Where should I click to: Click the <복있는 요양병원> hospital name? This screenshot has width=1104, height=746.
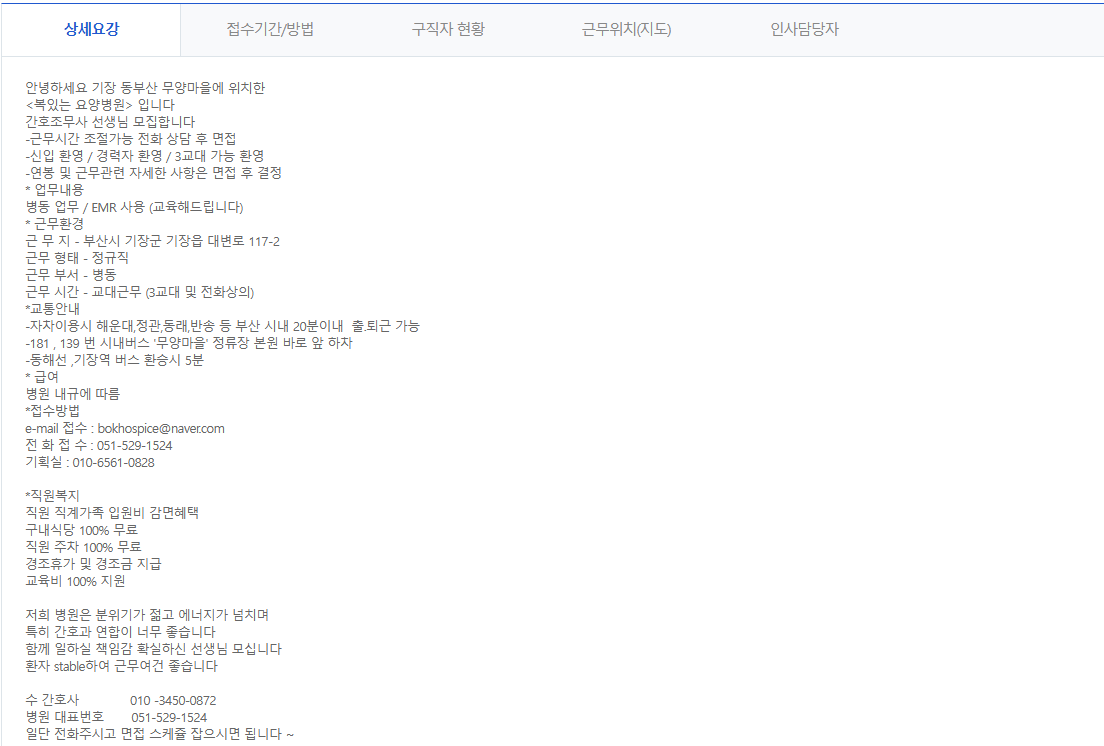point(79,105)
